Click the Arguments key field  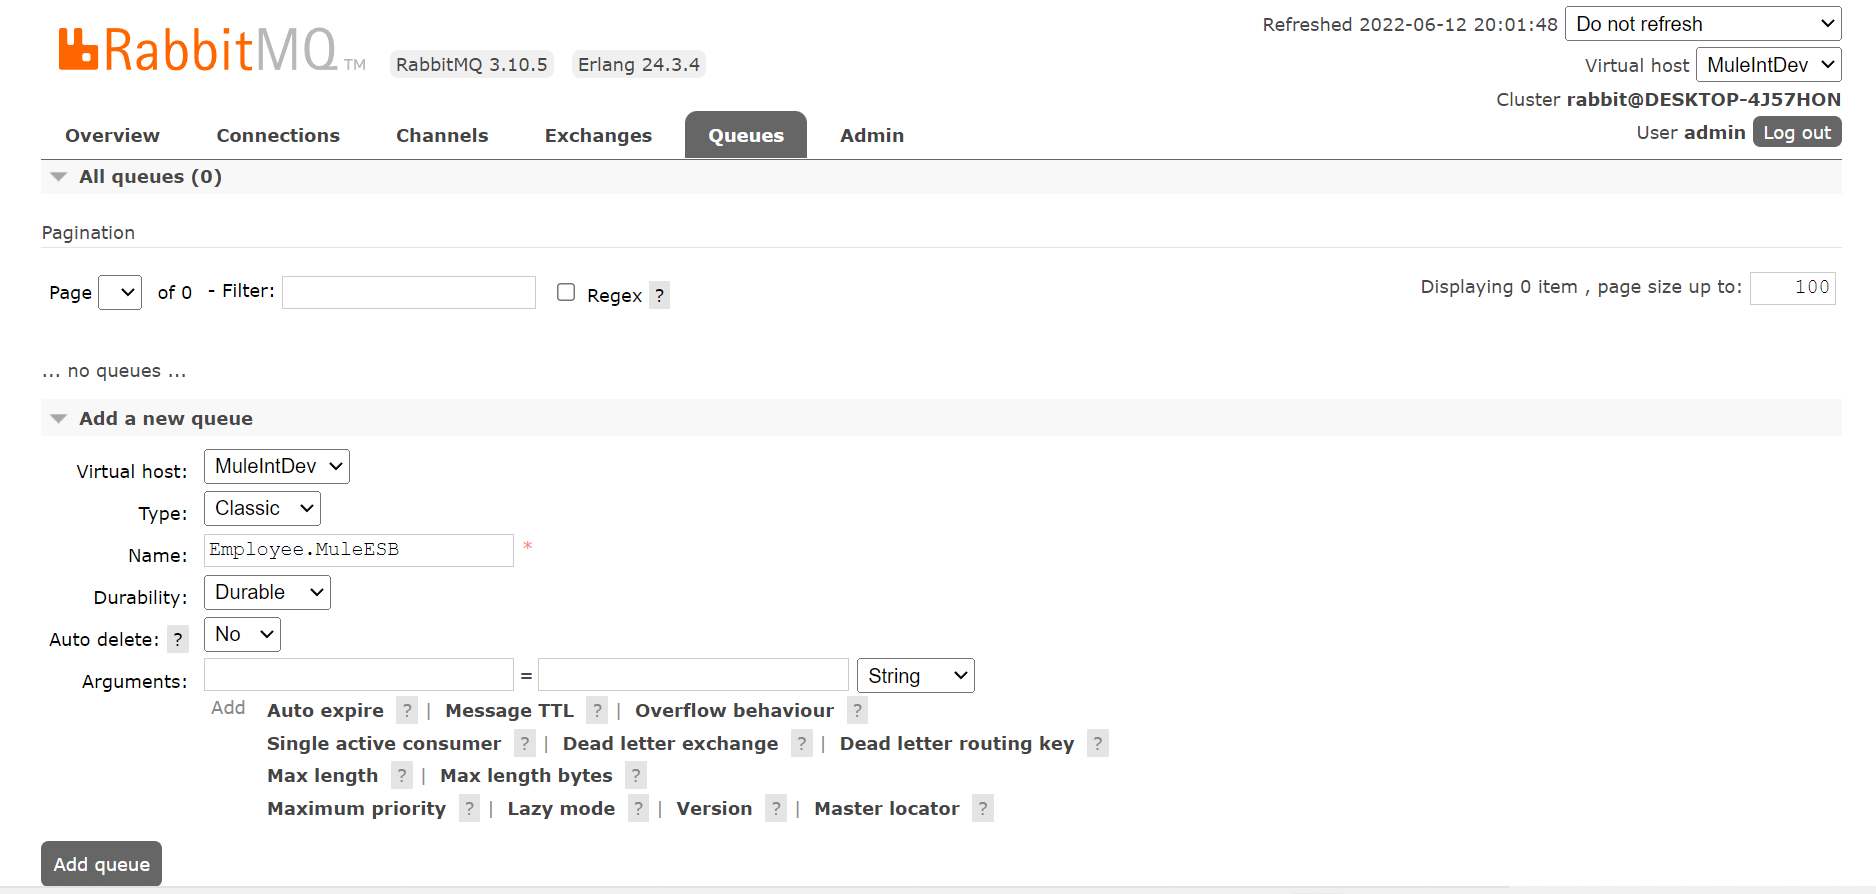(359, 675)
